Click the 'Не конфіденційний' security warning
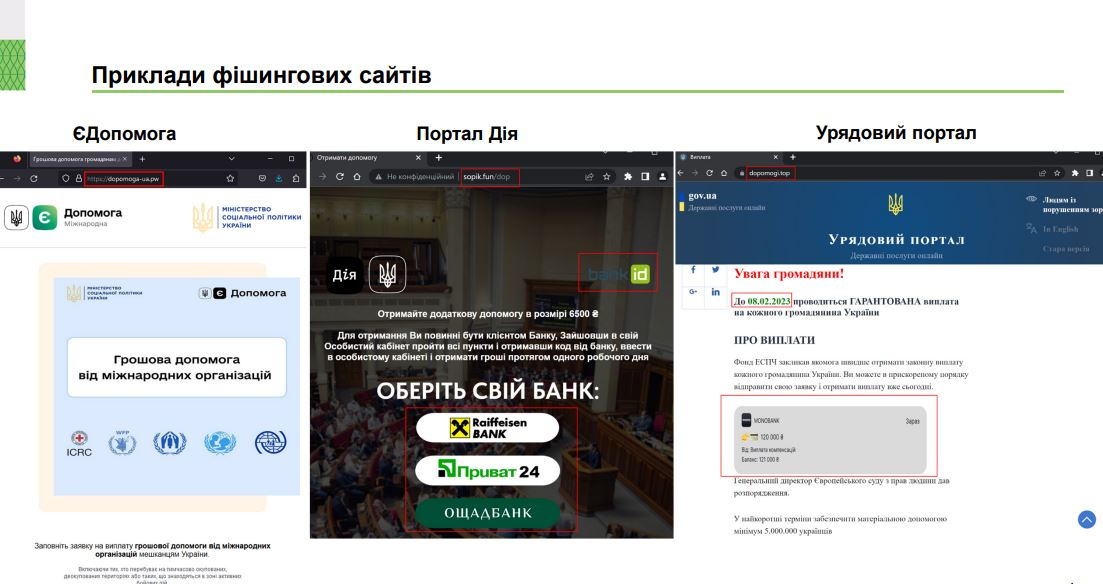This screenshot has height=584, width=1103. pyautogui.click(x=414, y=177)
